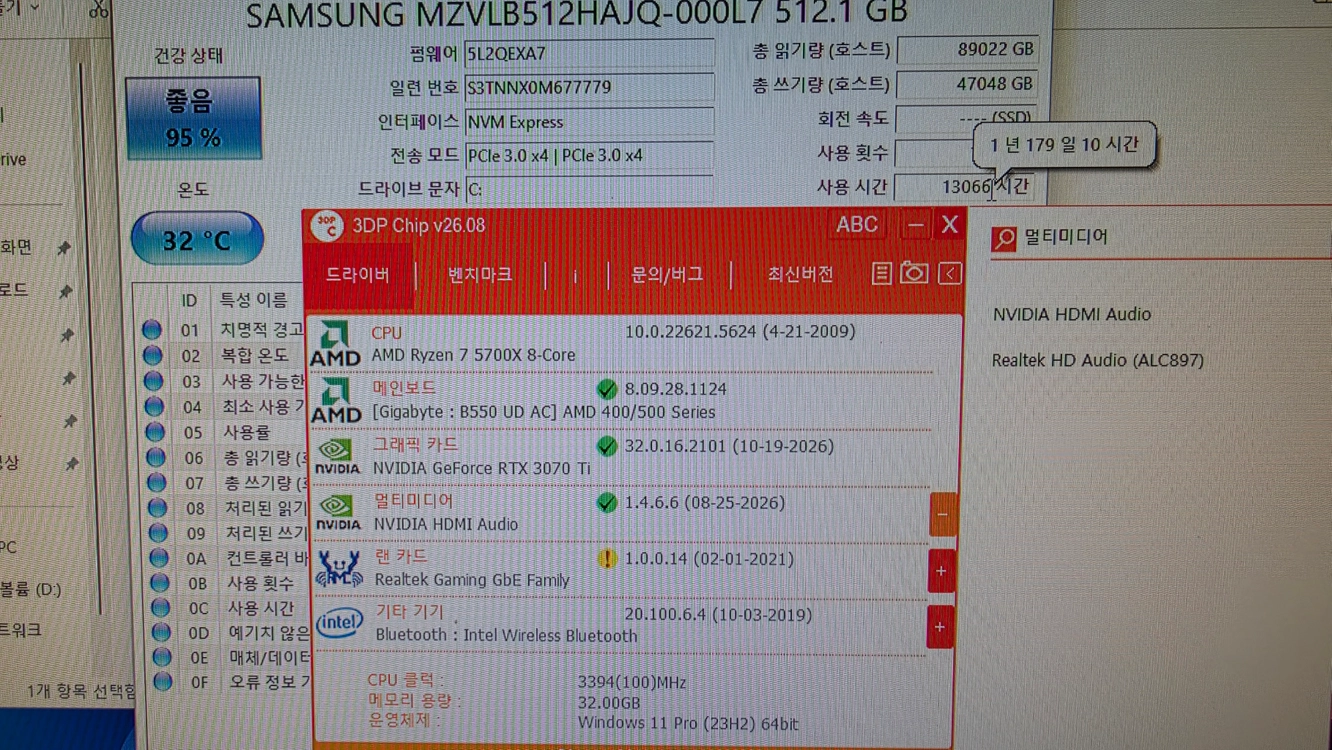Open the 문의/버그 tab
The width and height of the screenshot is (1332, 750).
click(x=667, y=274)
